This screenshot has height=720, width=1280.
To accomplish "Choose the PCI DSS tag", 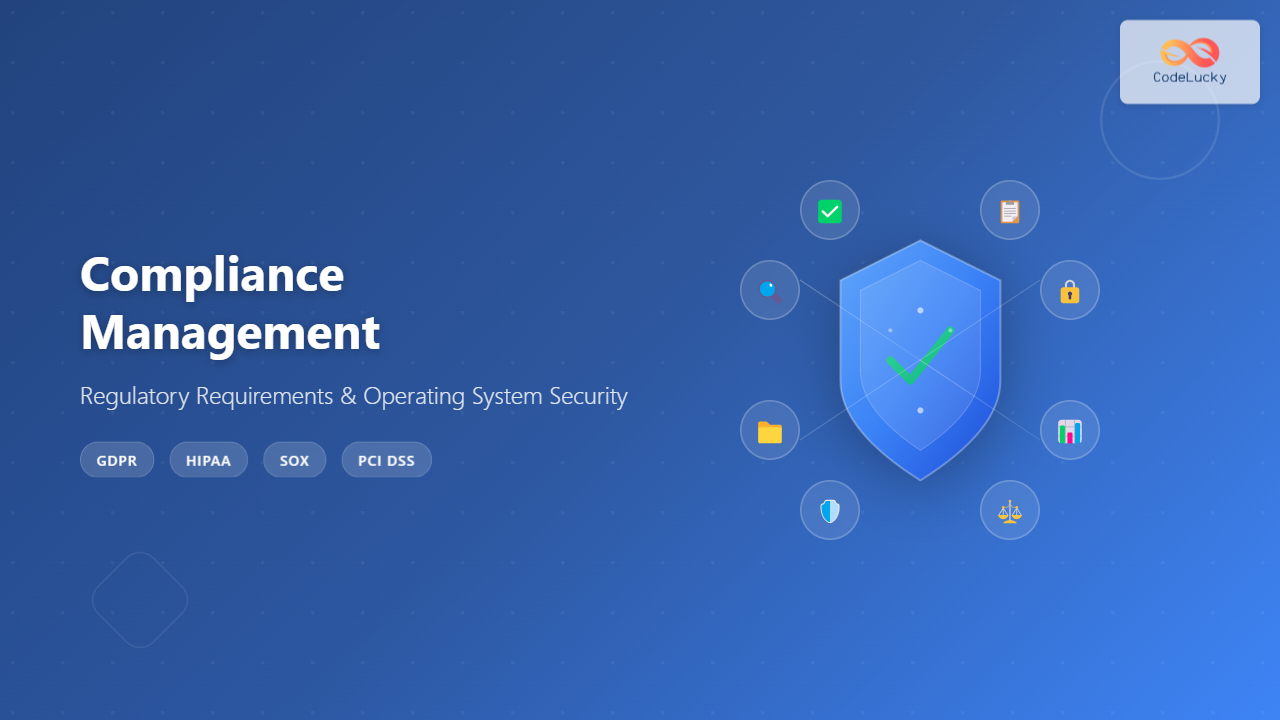I will click(386, 461).
